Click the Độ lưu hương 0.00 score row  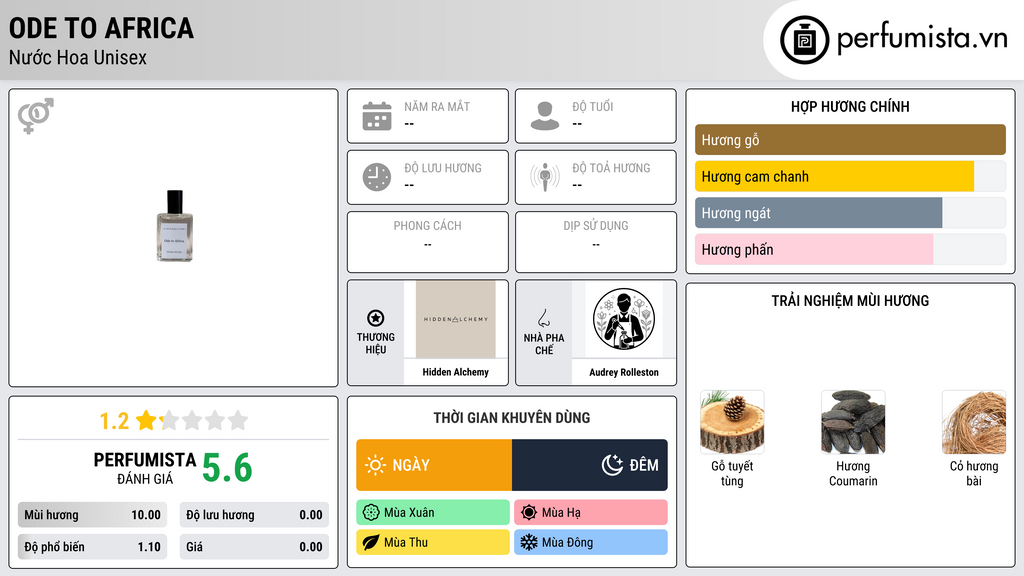(254, 515)
